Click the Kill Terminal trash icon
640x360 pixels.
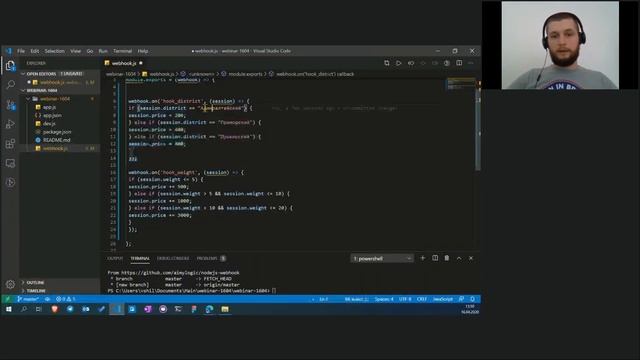[x=447, y=258]
